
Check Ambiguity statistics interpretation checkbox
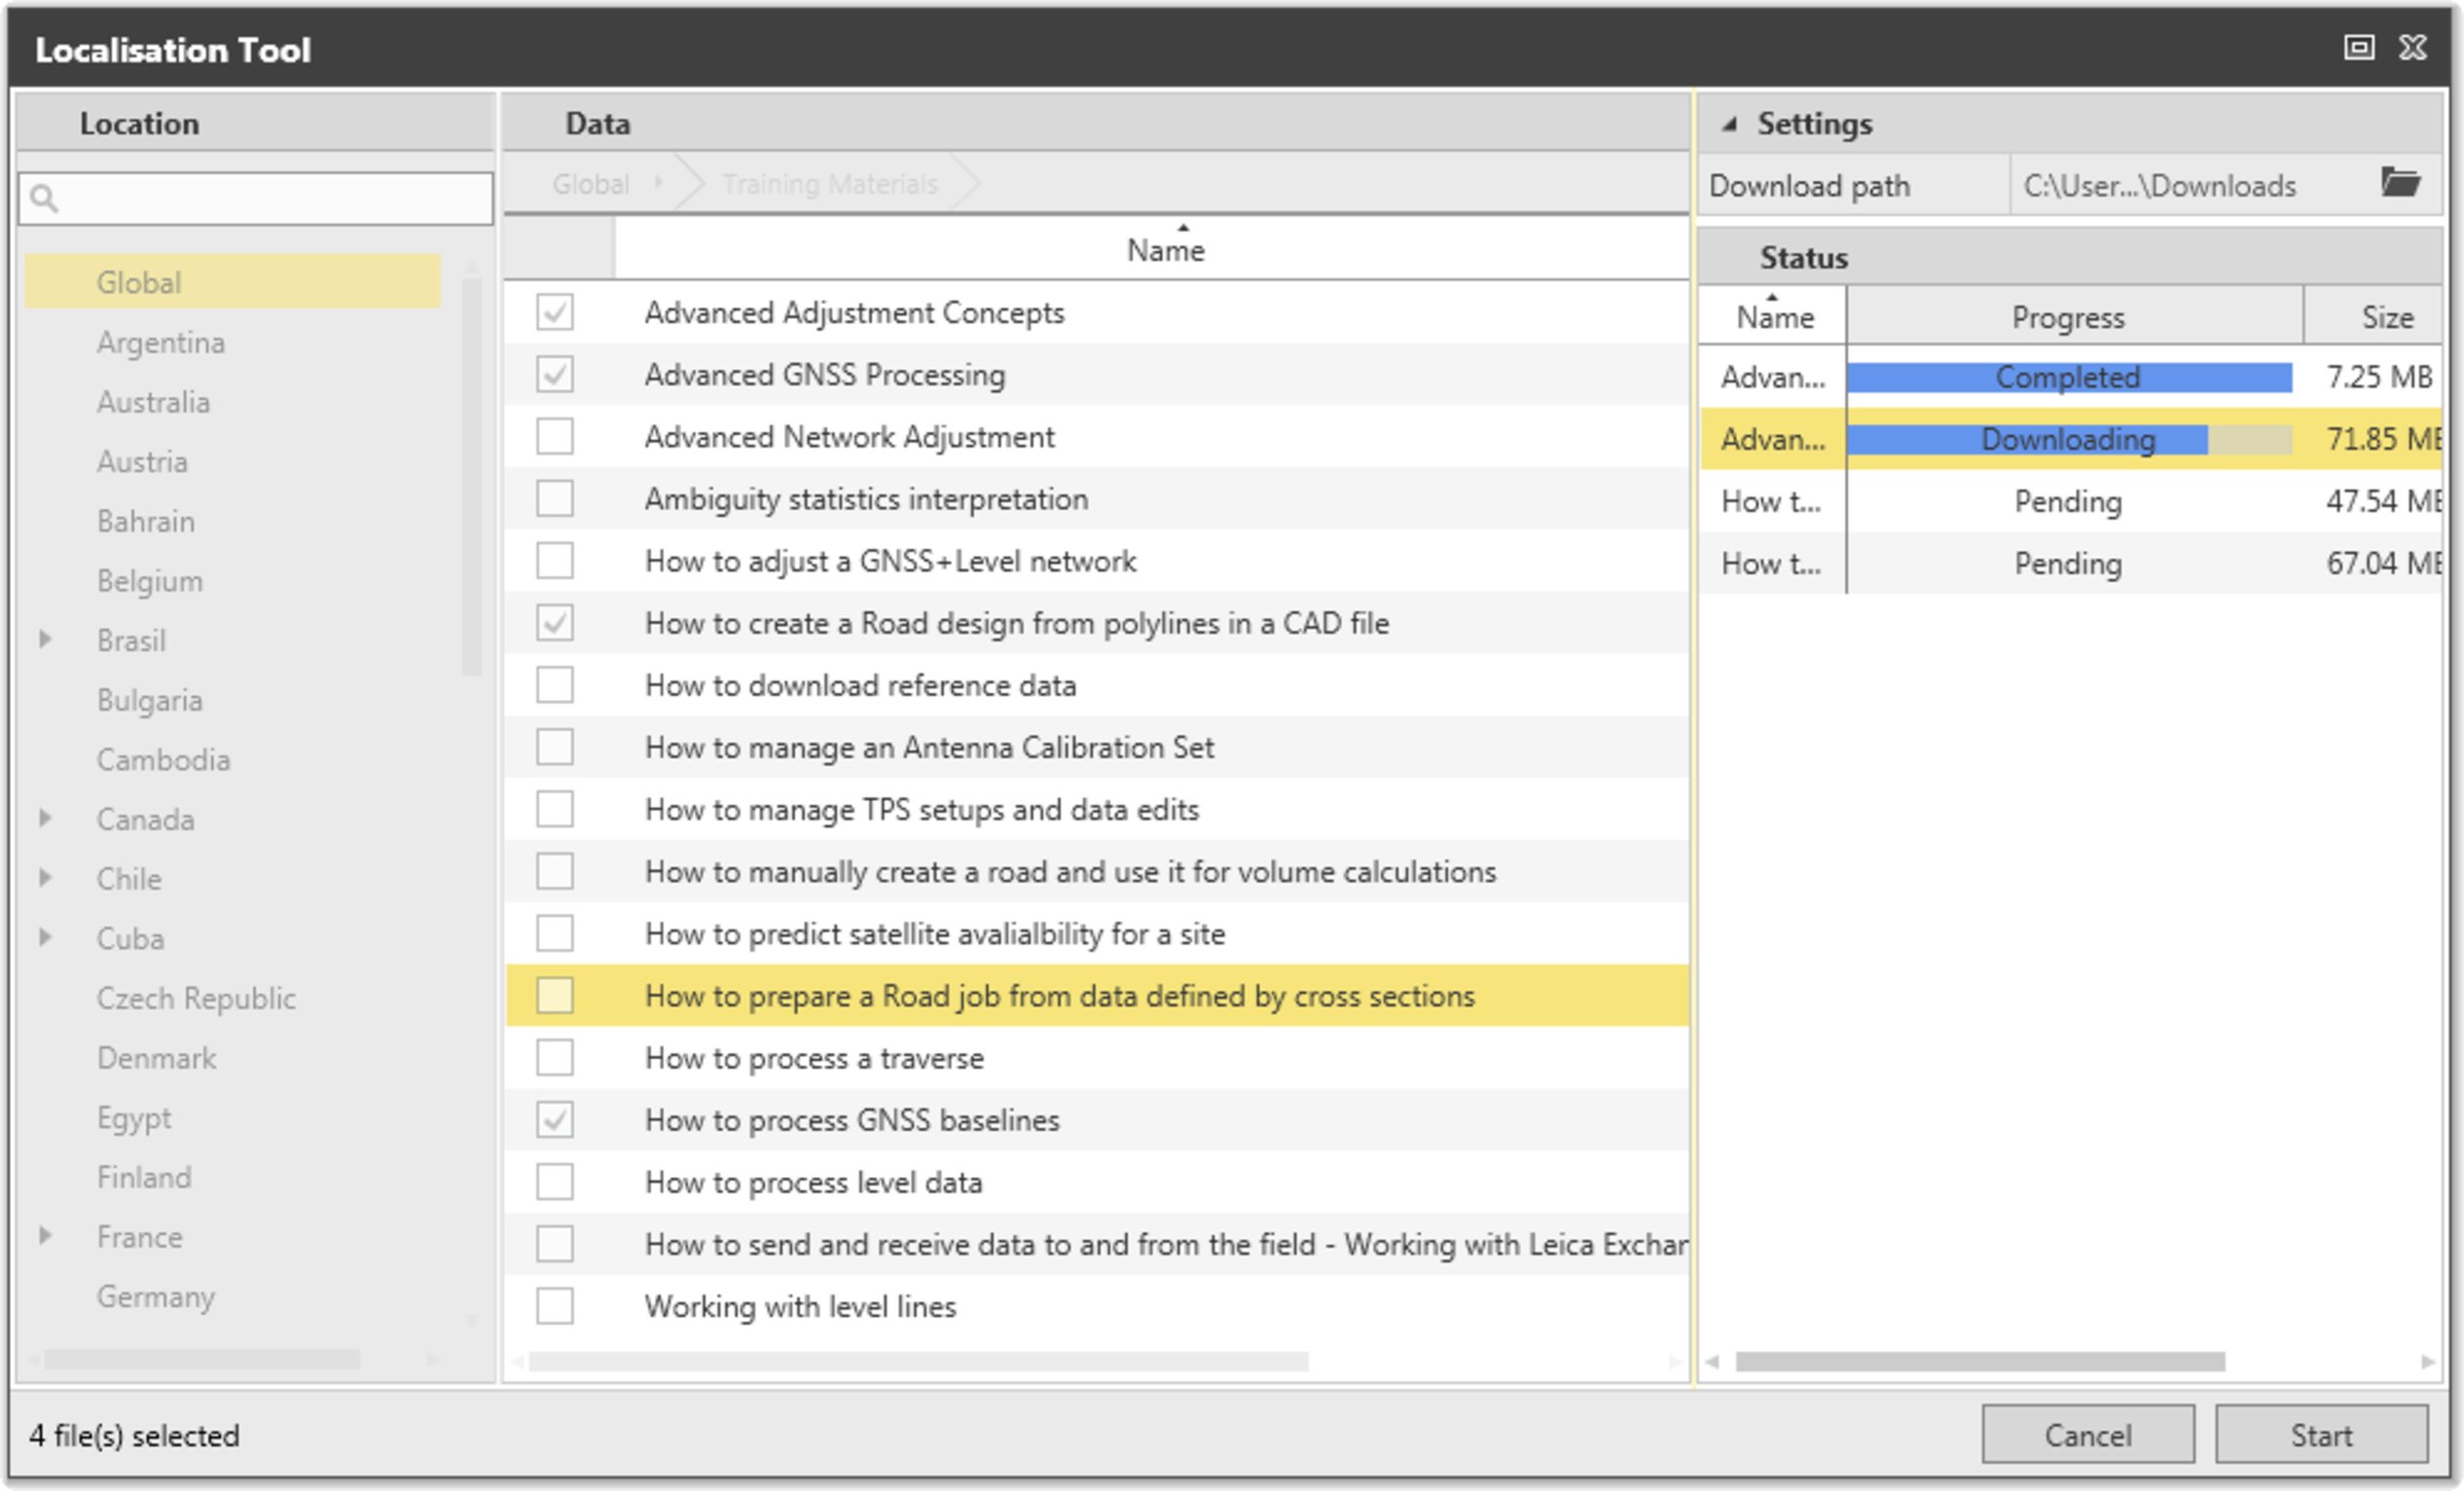point(555,499)
